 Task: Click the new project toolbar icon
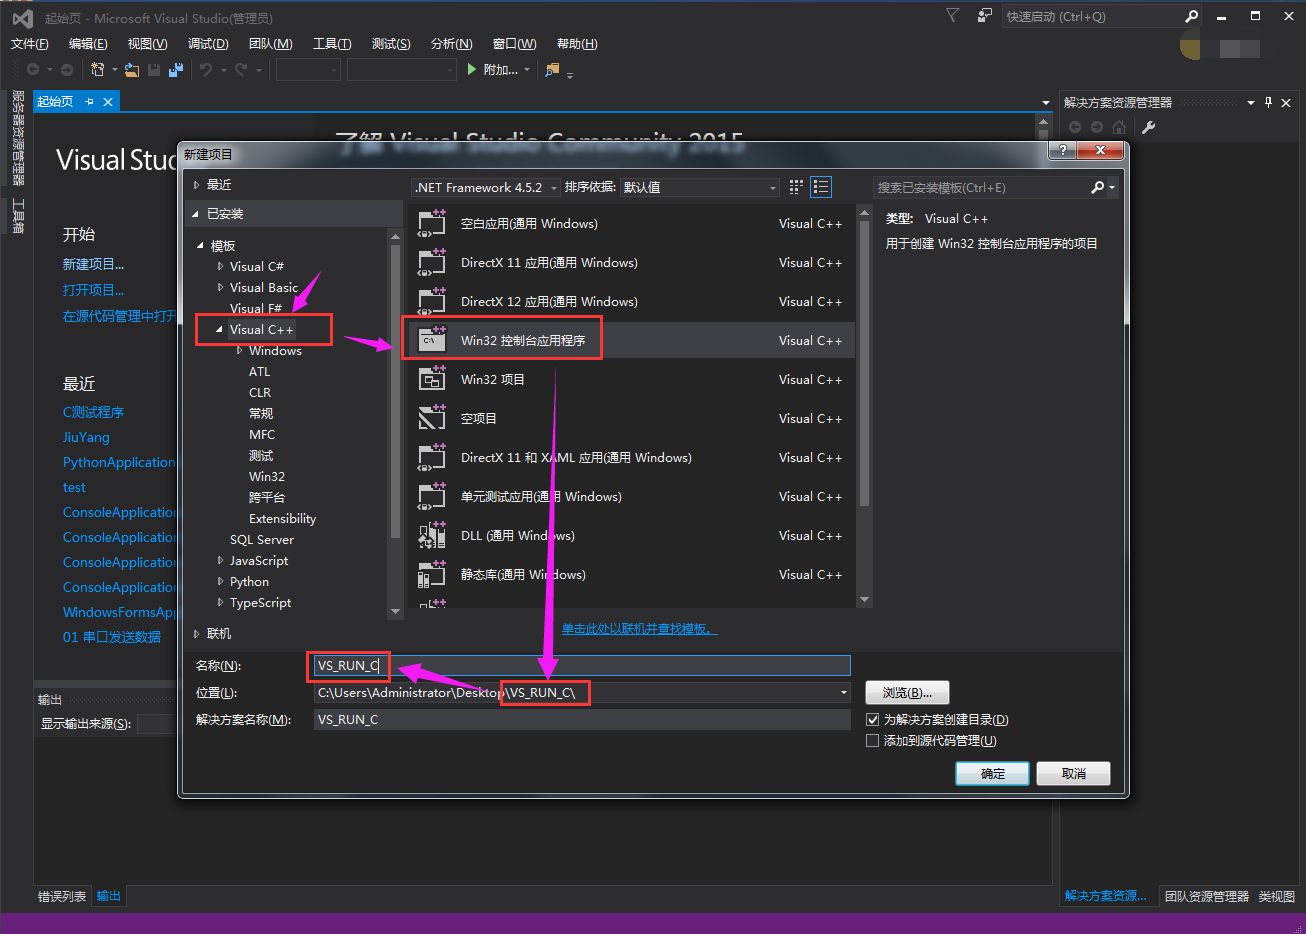click(97, 69)
